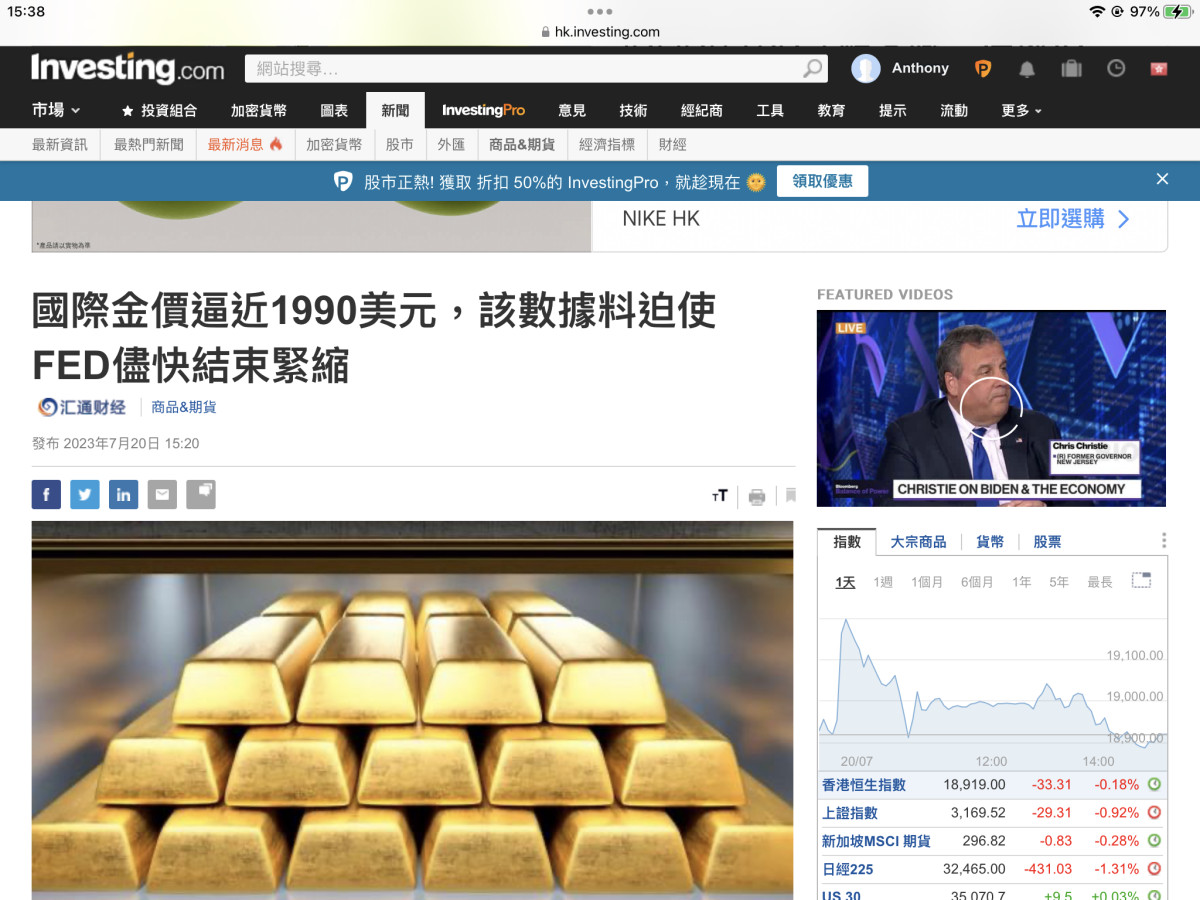Screen dimensions: 1200x900
Task: Open the 圖表 menu item
Action: [334, 111]
